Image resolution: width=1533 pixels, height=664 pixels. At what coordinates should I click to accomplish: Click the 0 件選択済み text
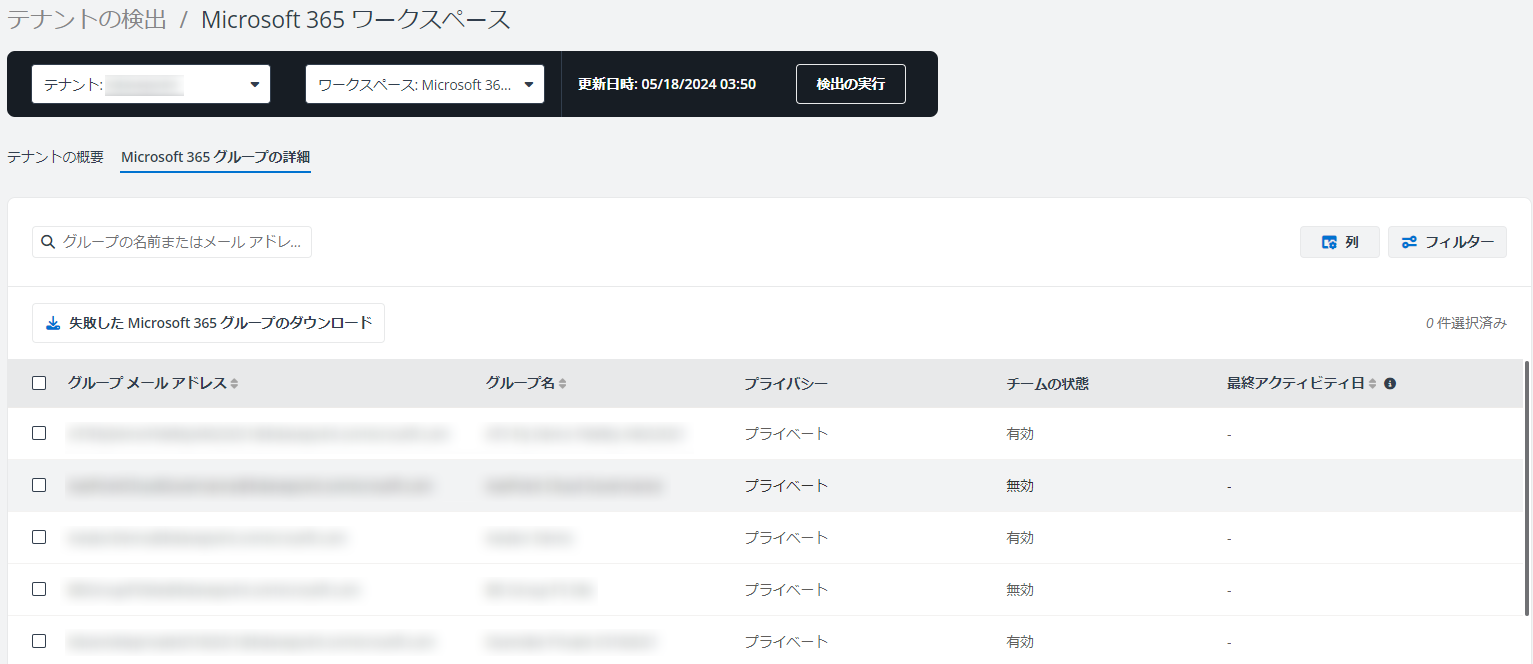tap(1466, 323)
